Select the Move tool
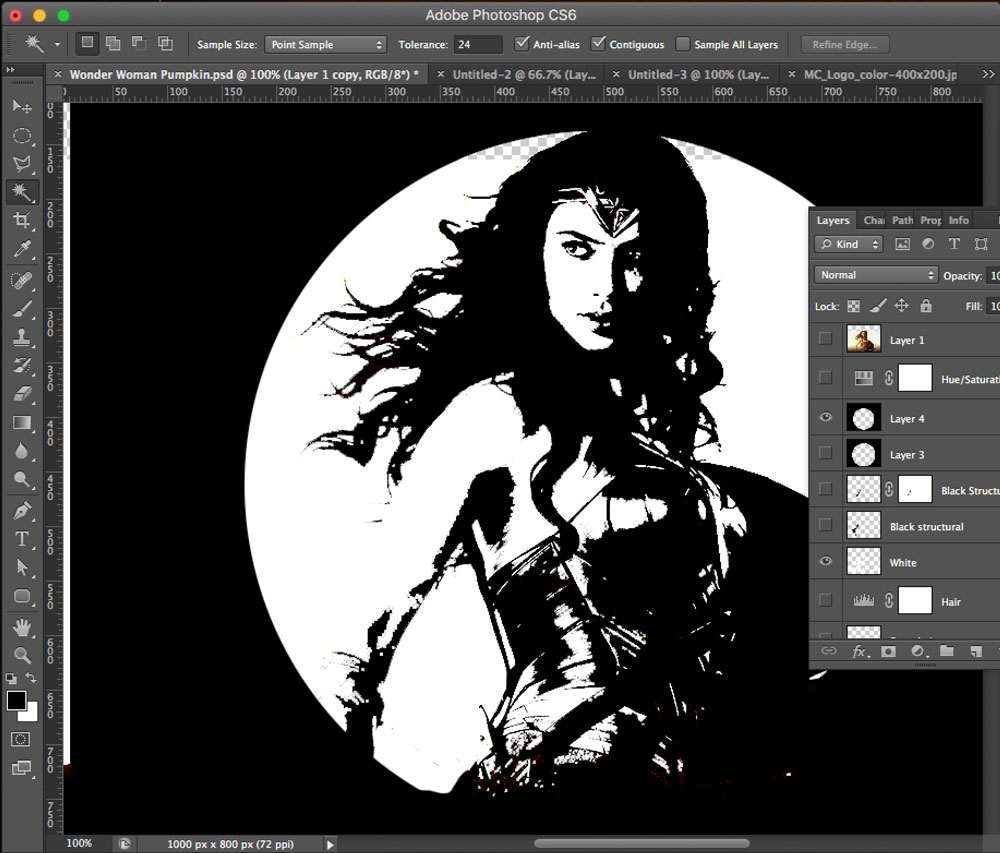 pos(22,107)
